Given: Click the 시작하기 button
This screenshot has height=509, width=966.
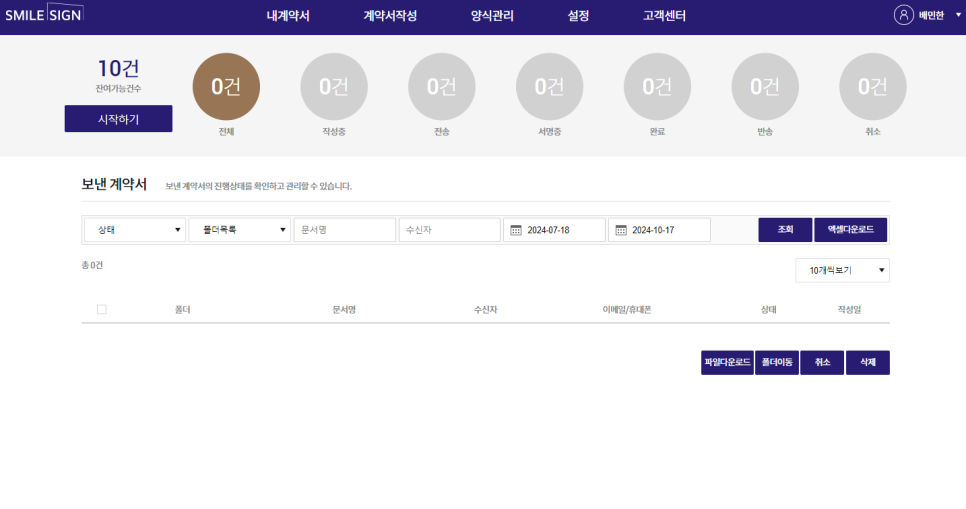Looking at the screenshot, I should 118,118.
